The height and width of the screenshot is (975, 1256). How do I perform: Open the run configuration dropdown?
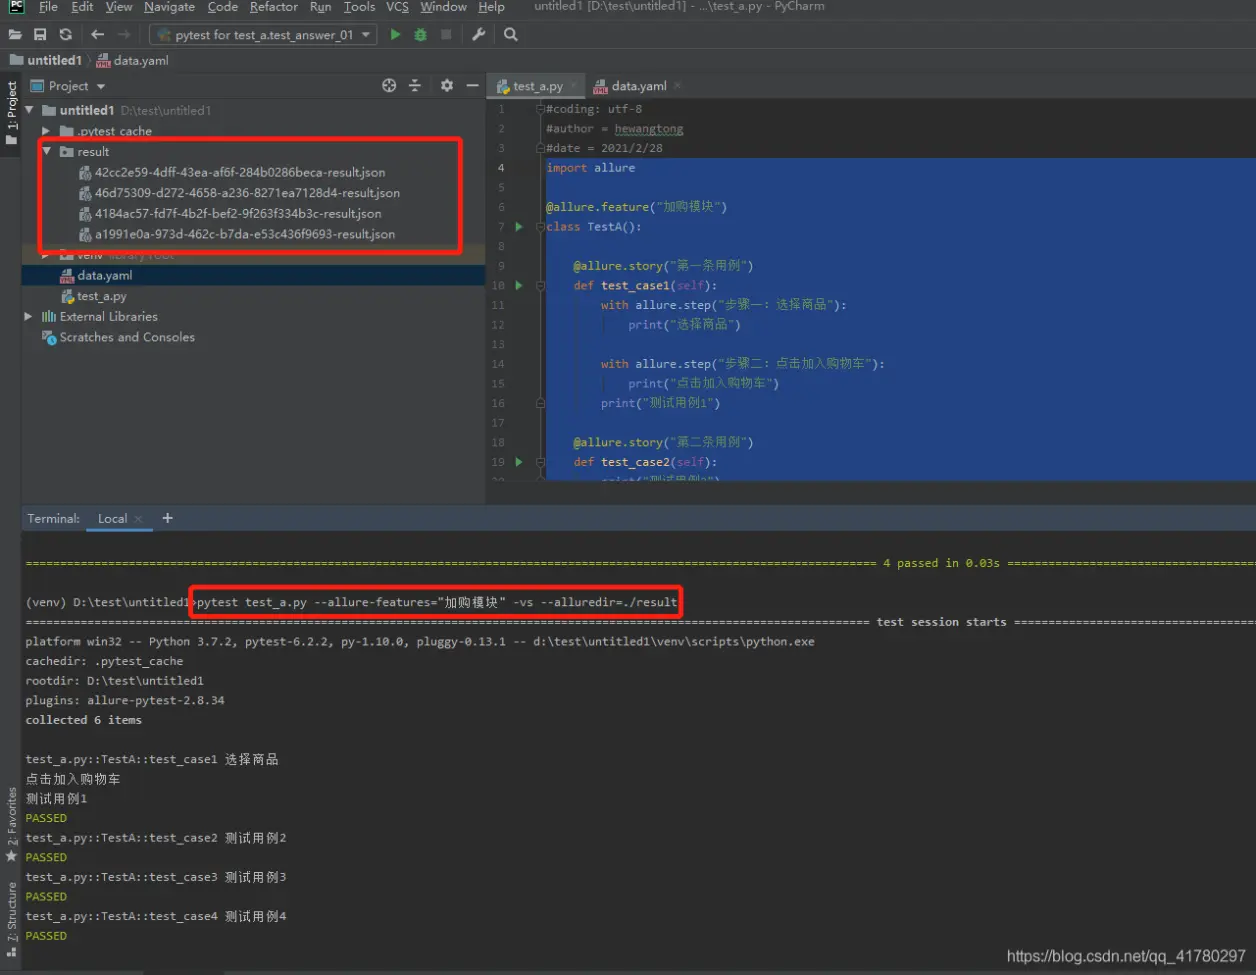(x=263, y=34)
